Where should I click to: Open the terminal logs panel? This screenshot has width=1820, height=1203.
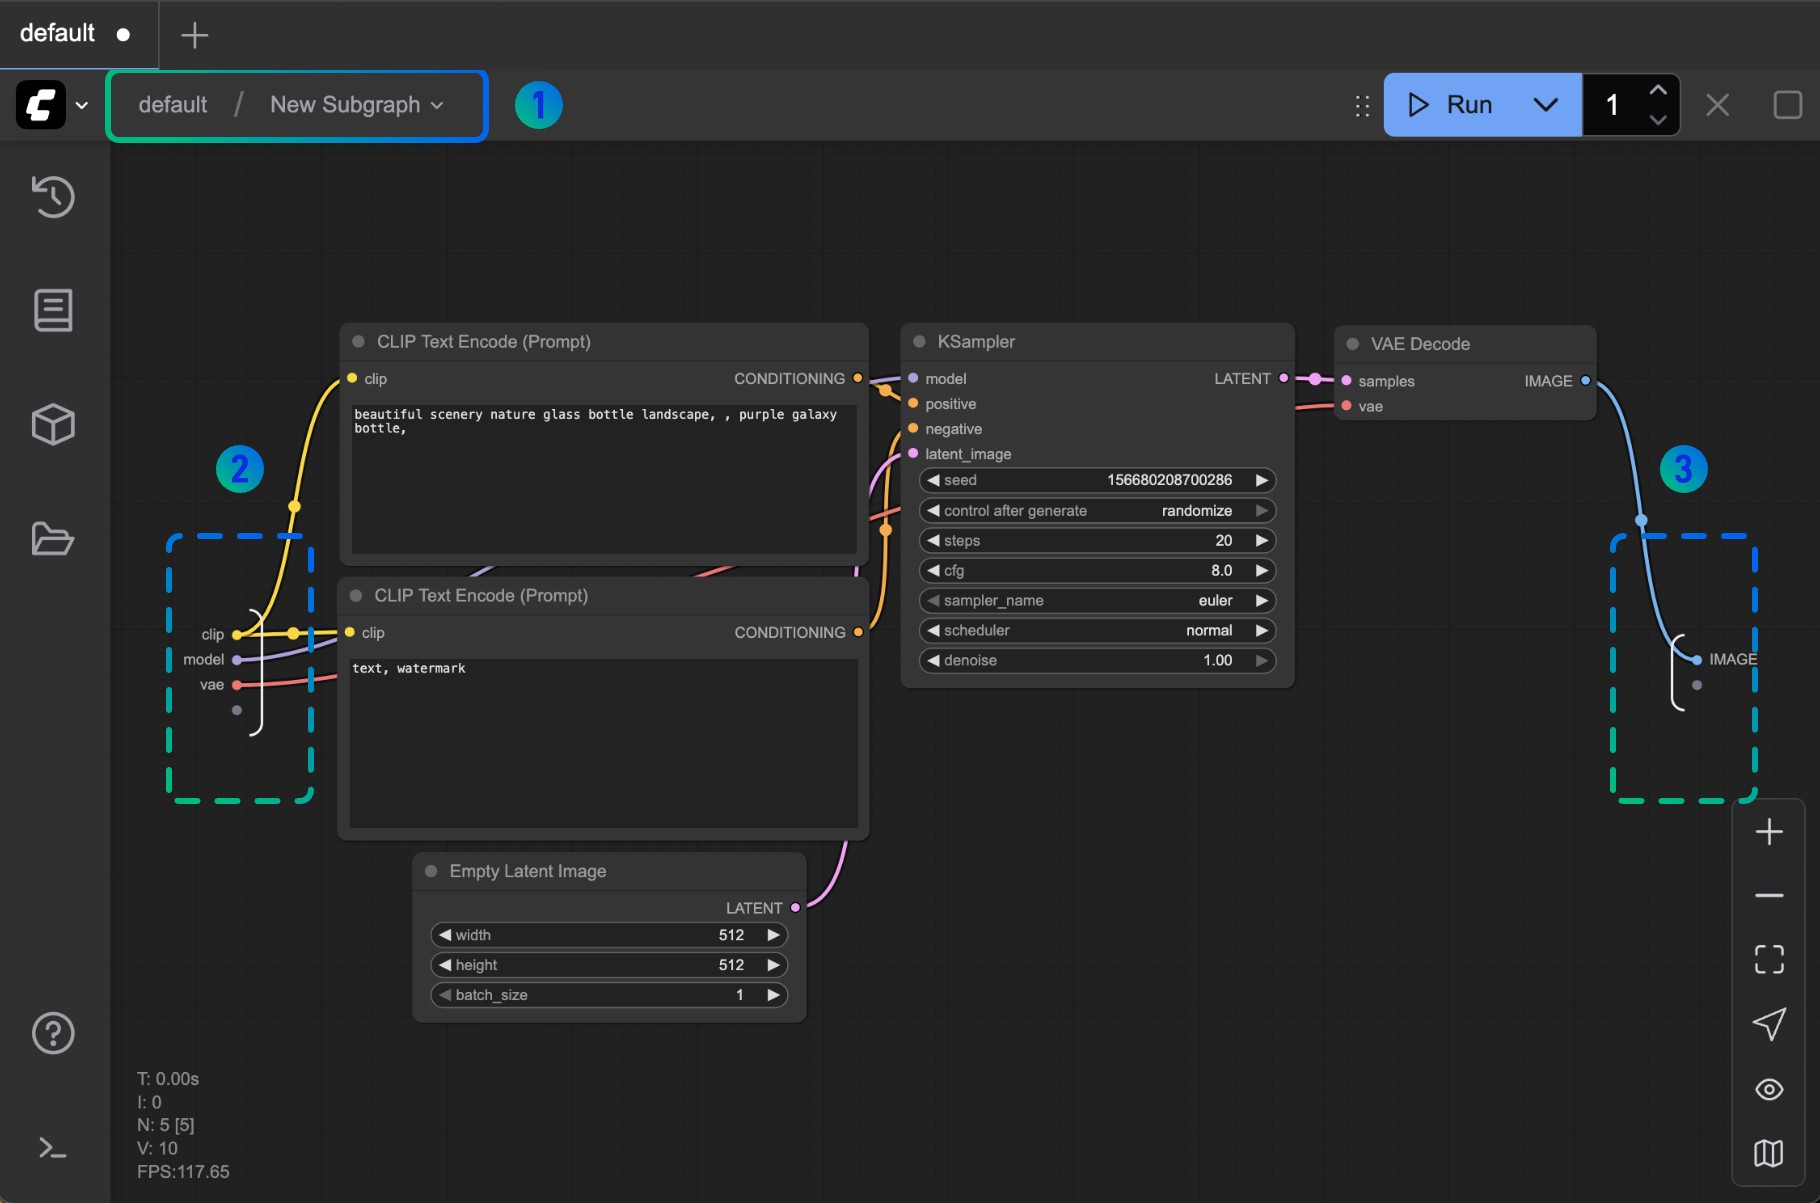tap(52, 1148)
